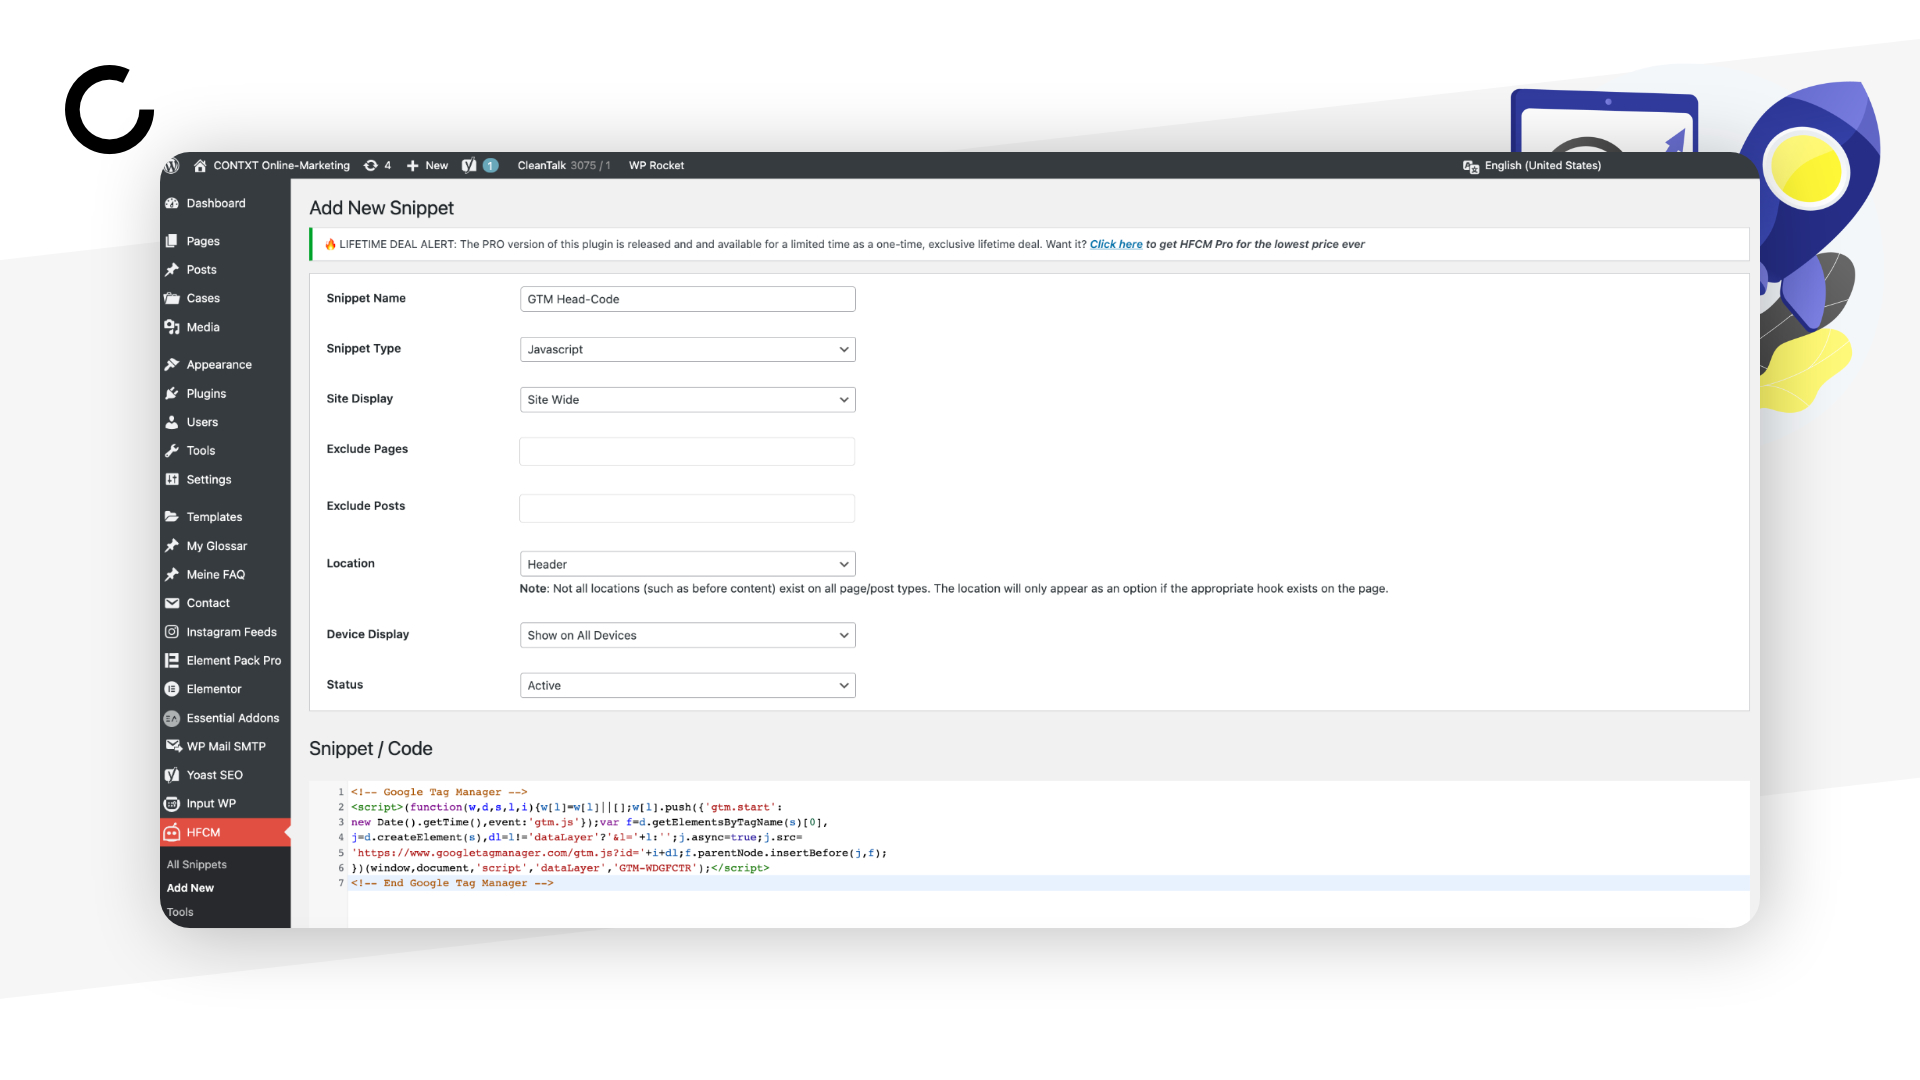
Task: Click the Exclude Pages field
Action: [x=687, y=451]
